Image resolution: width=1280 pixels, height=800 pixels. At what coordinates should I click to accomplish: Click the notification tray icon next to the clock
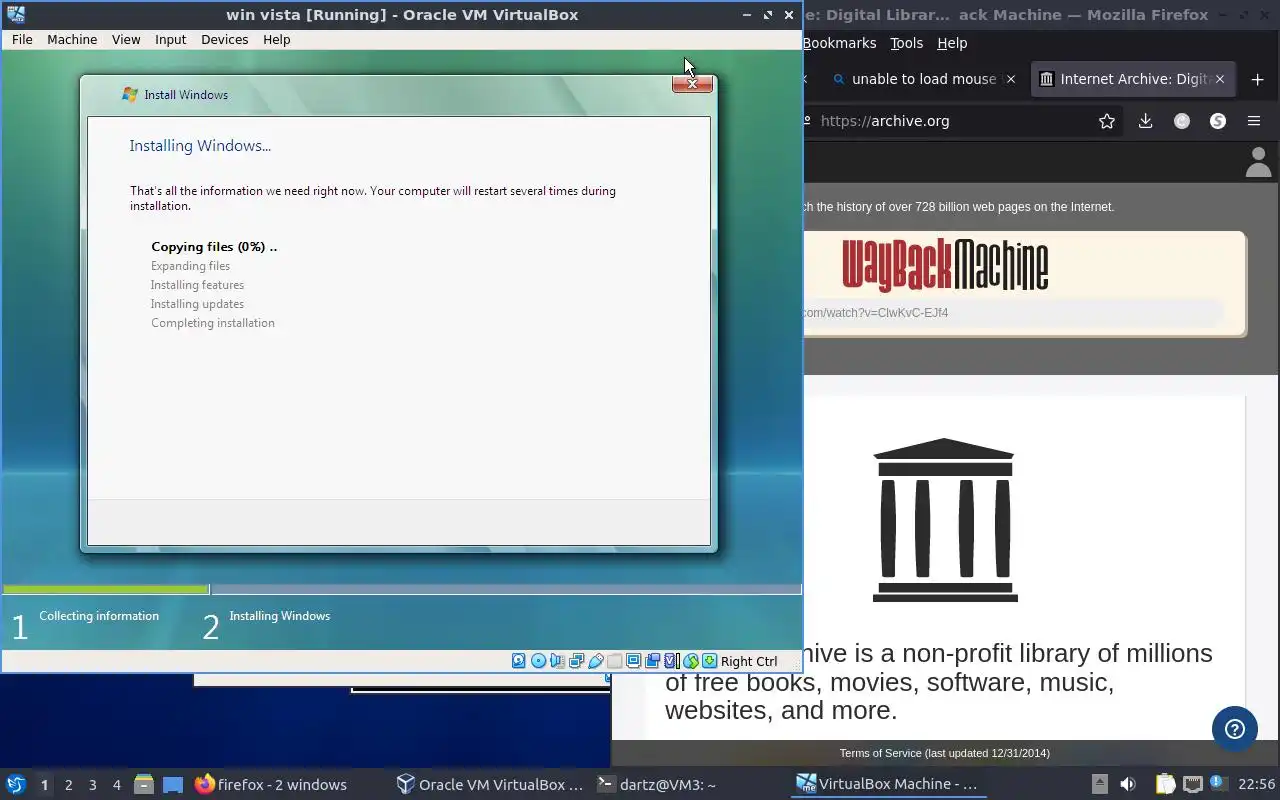click(x=1217, y=783)
